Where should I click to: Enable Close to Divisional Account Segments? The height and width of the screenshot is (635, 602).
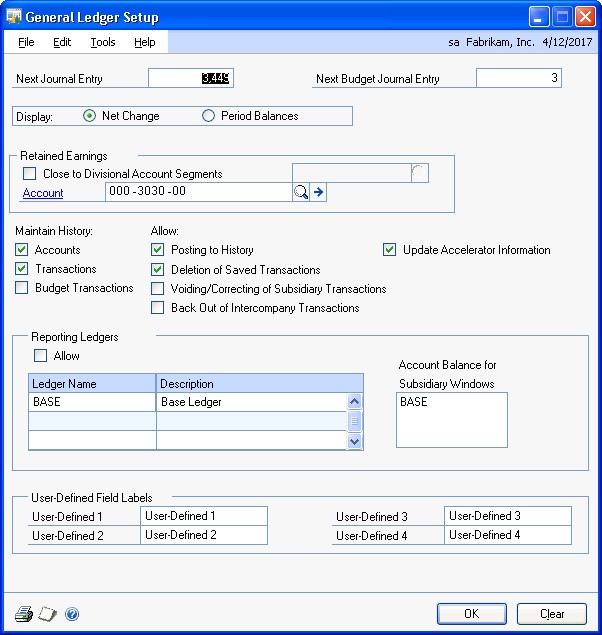point(30,174)
